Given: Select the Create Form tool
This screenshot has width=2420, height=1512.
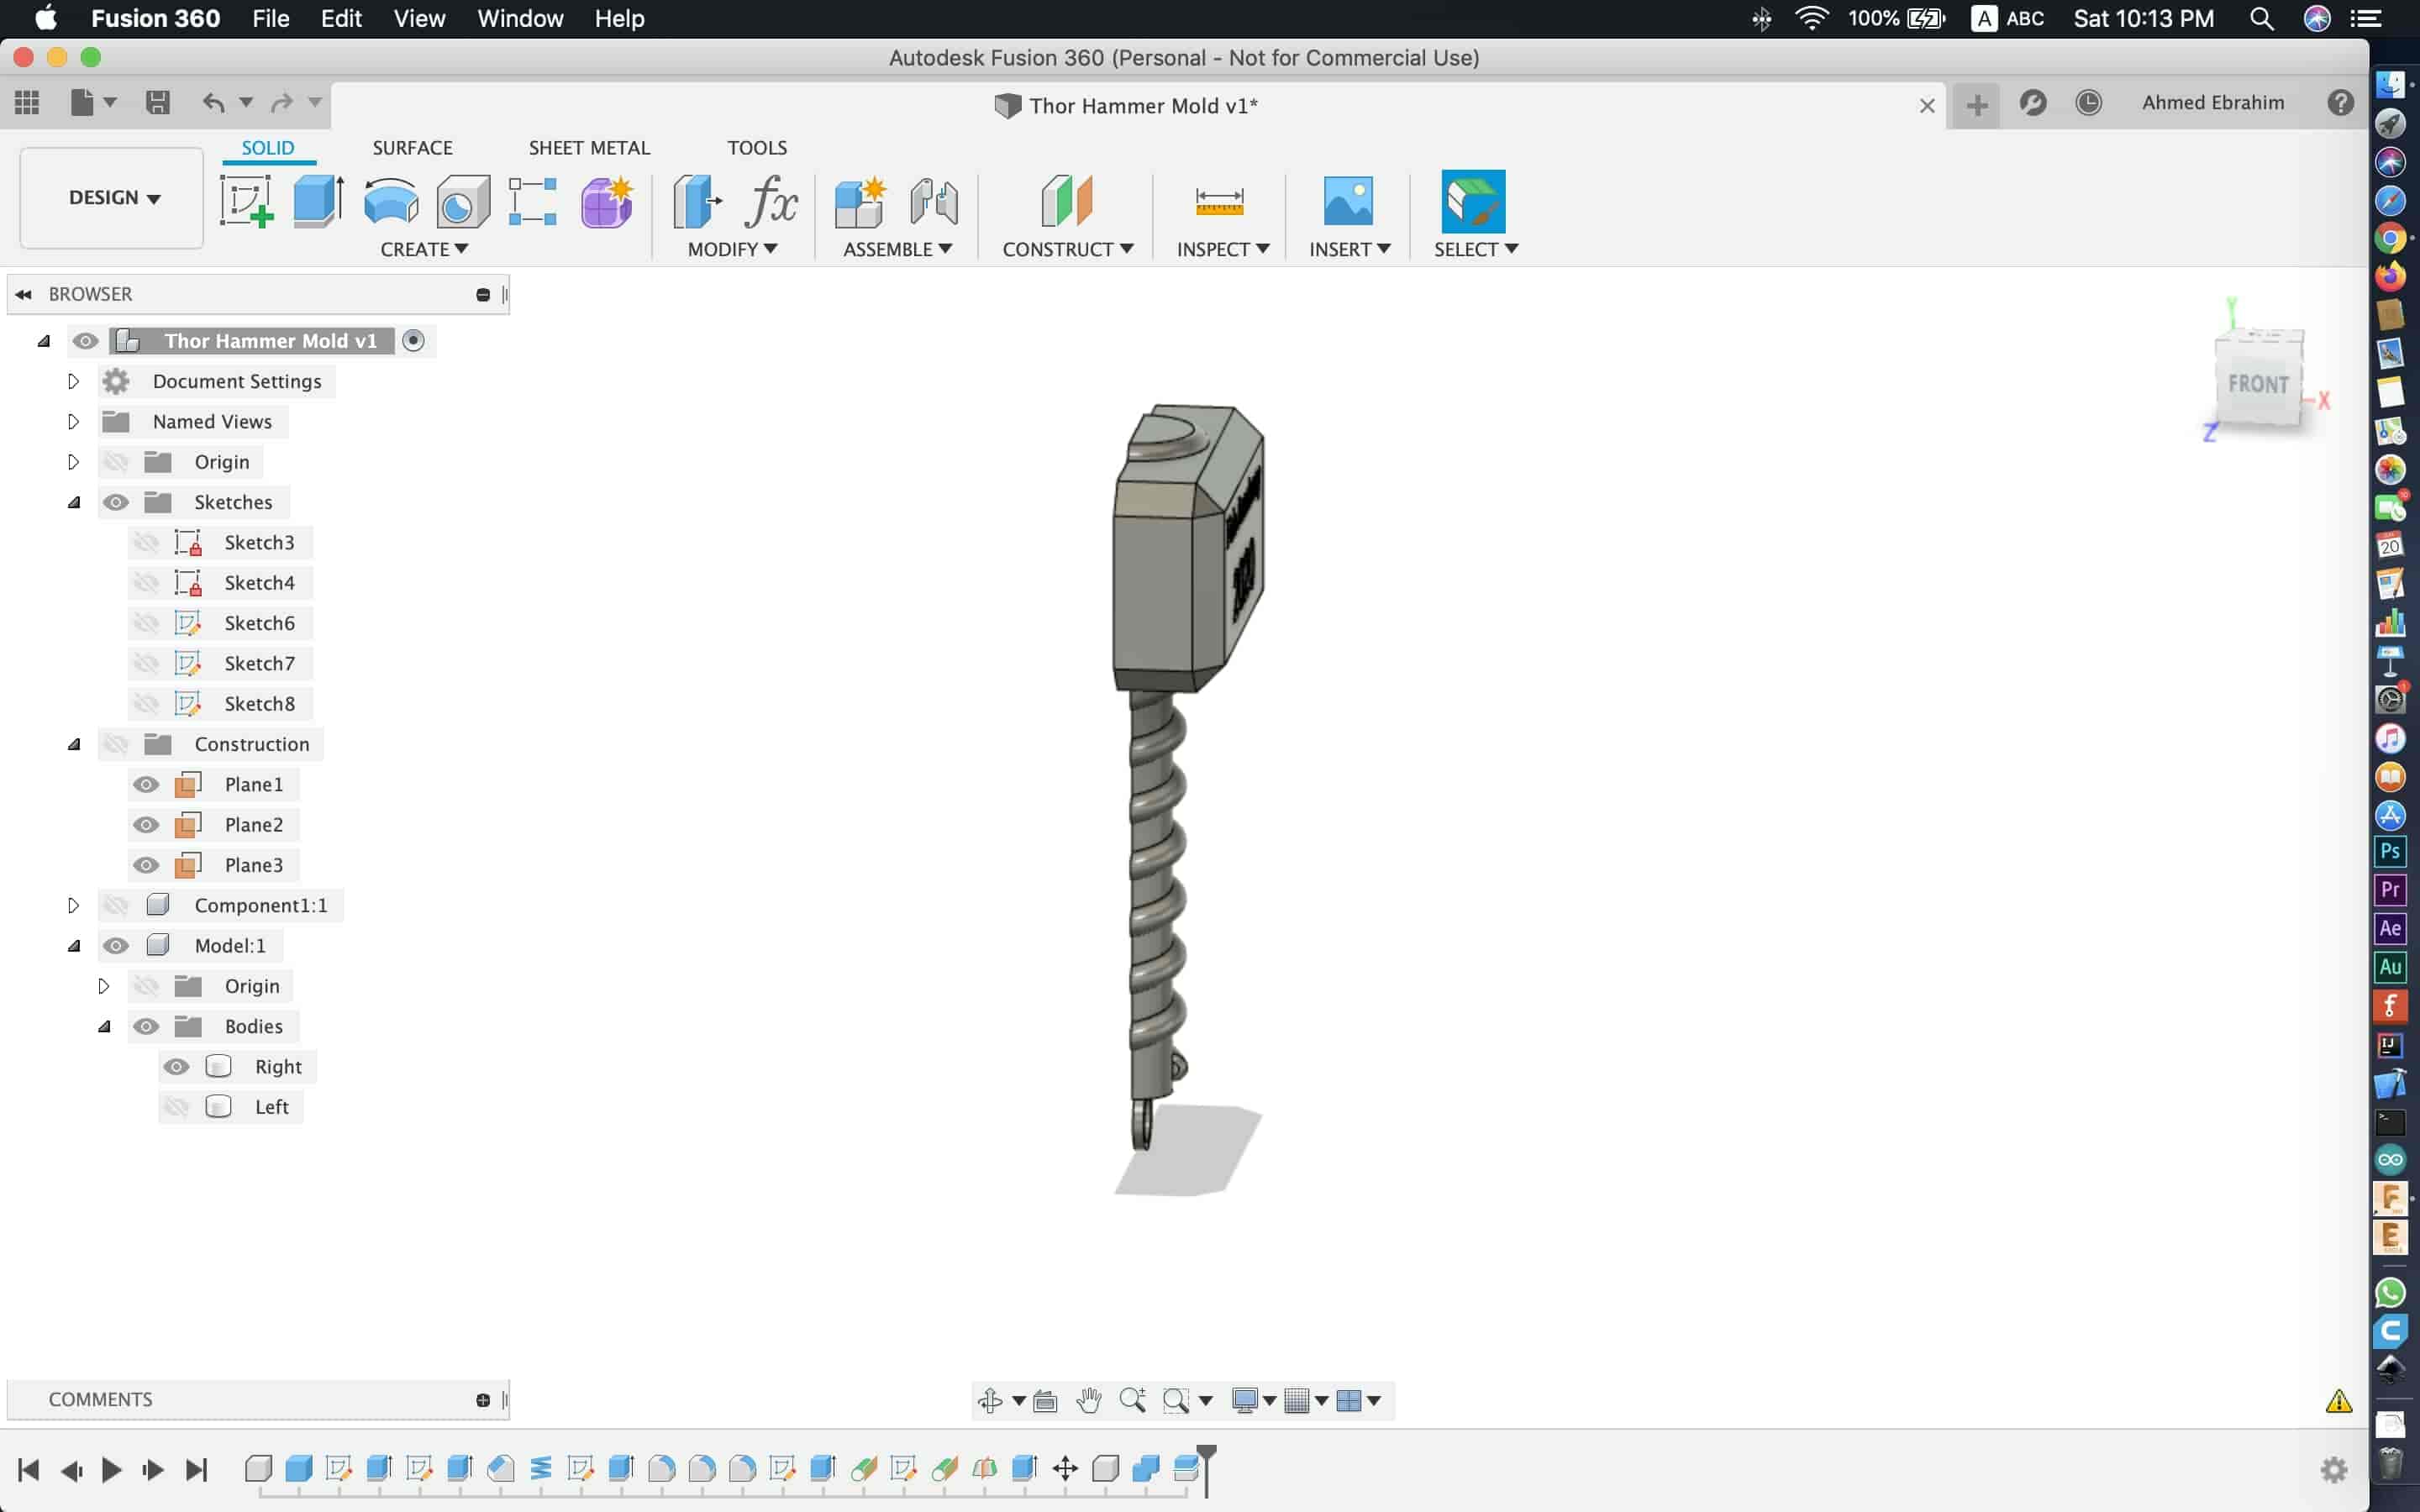Looking at the screenshot, I should click(x=607, y=200).
